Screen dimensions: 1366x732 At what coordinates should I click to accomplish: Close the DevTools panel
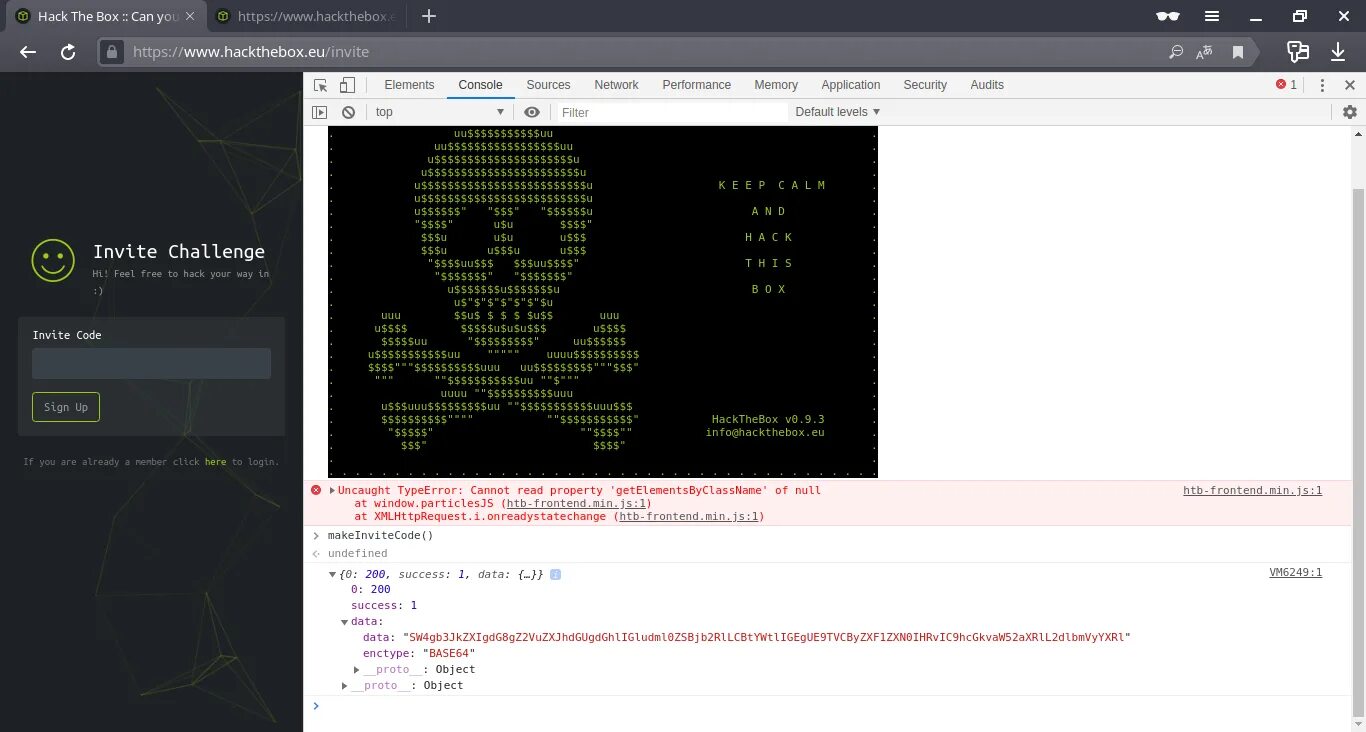[1349, 85]
